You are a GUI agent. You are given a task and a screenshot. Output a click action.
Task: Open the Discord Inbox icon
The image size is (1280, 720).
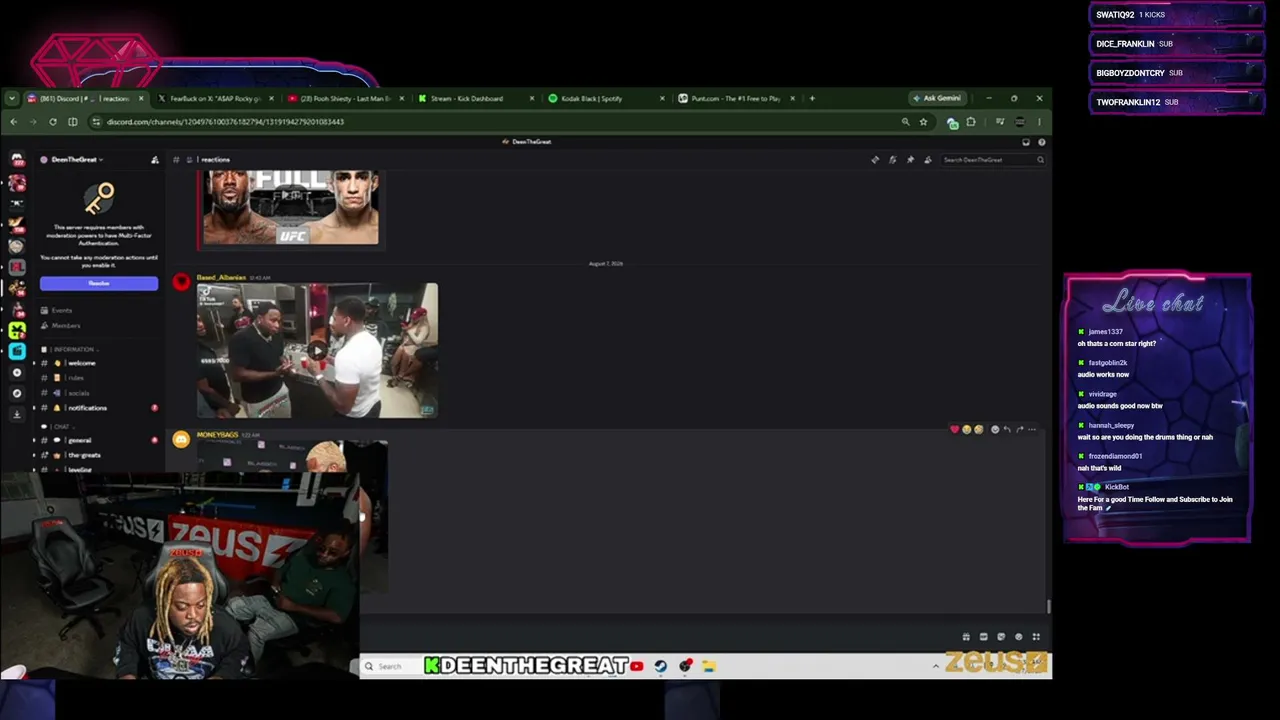1025,142
